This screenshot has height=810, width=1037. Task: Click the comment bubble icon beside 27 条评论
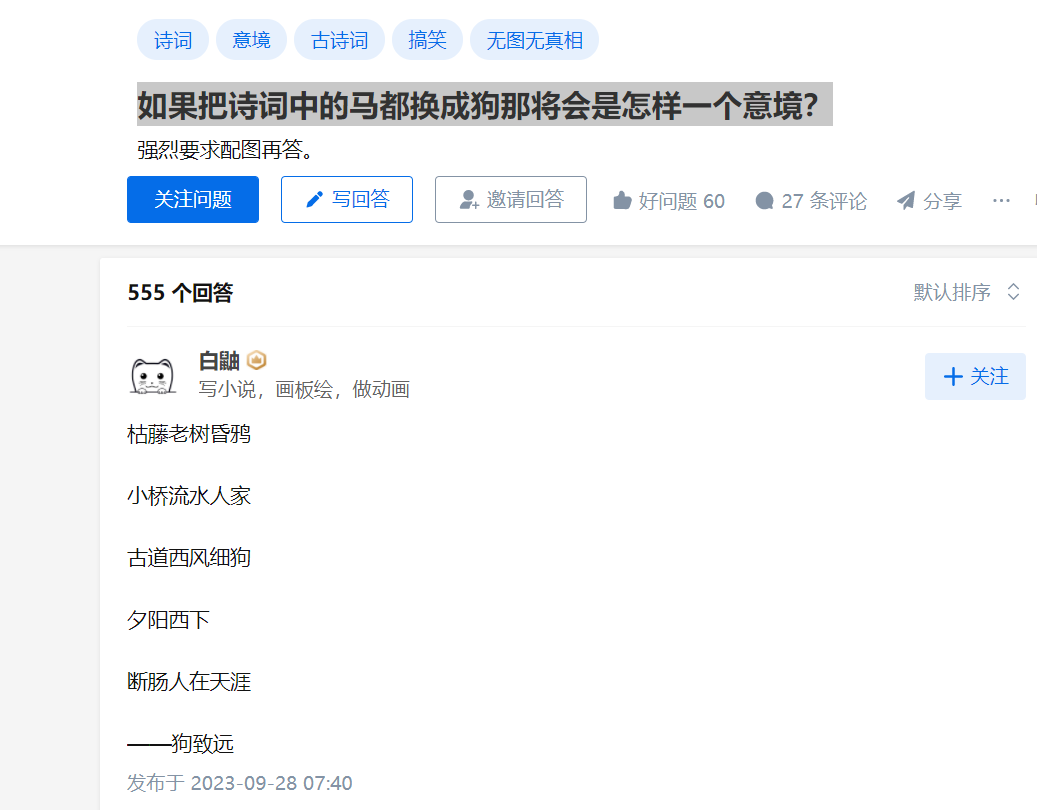point(765,200)
